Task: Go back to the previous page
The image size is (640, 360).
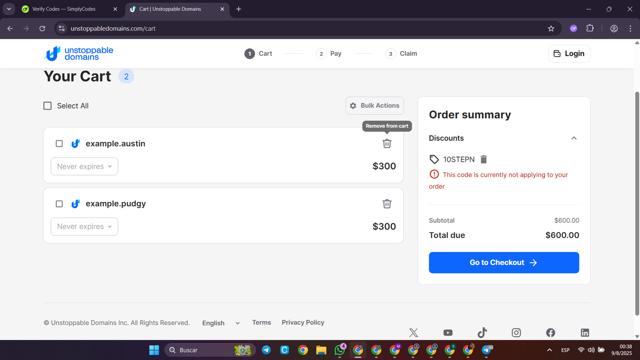Action: pyautogui.click(x=10, y=29)
